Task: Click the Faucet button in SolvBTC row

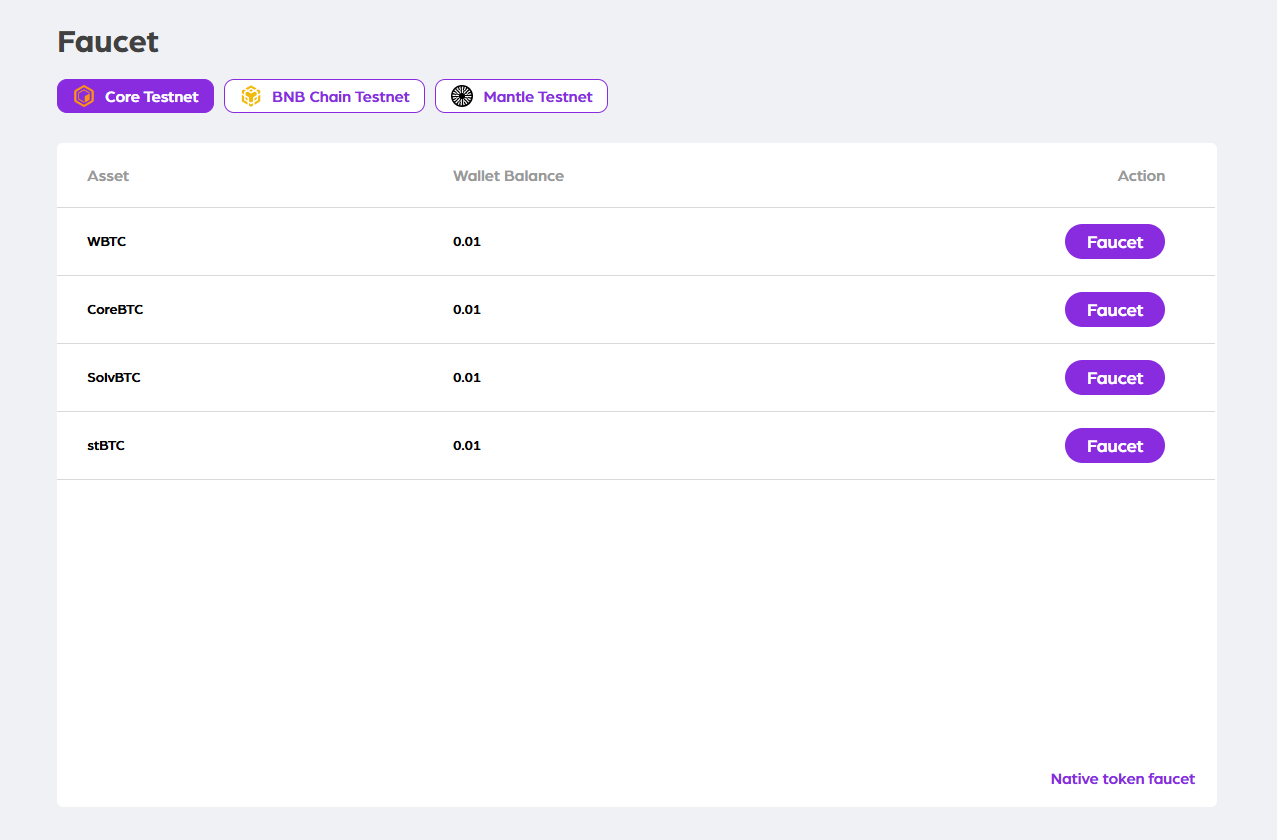Action: click(1114, 378)
